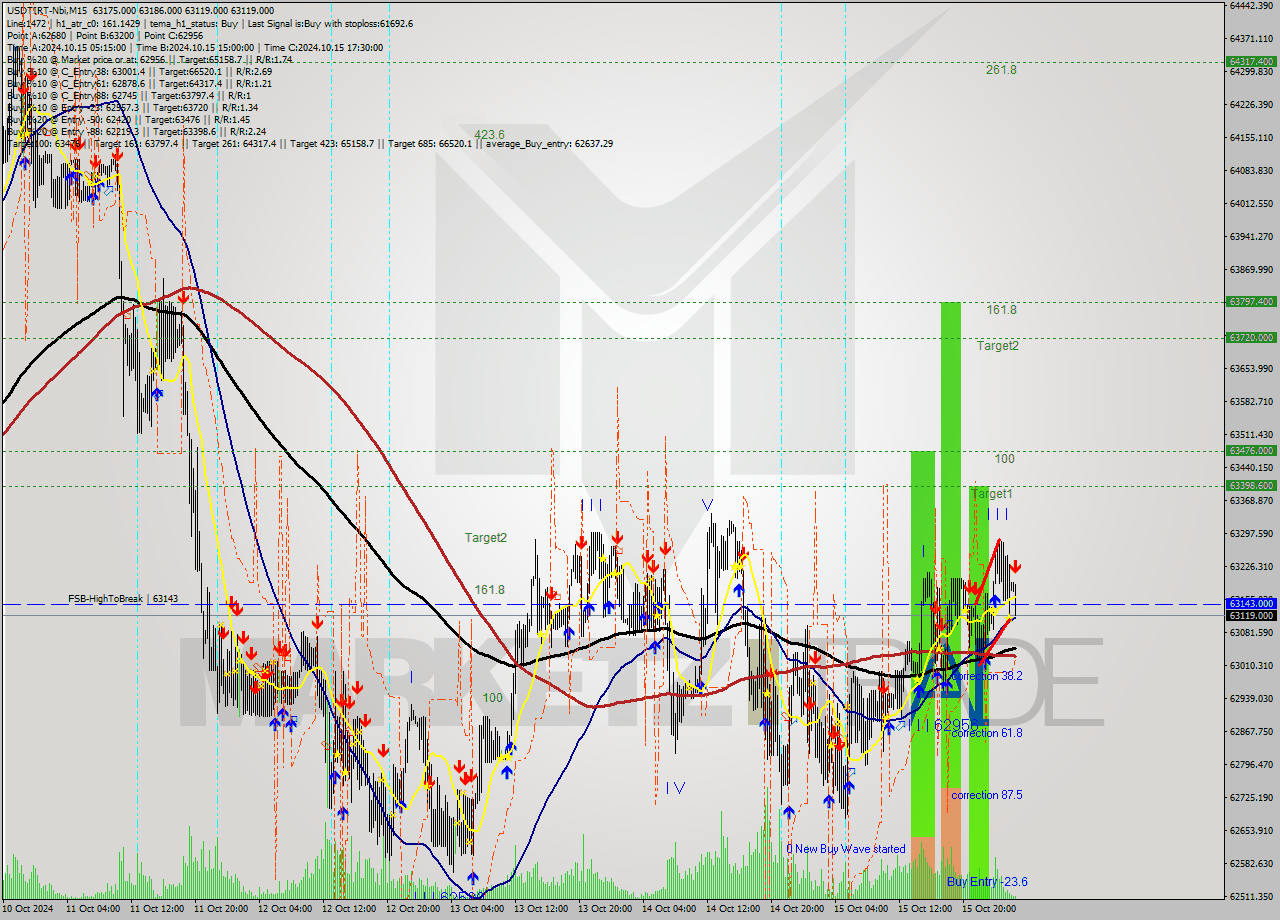Viewport: 1280px width, 920px height.
Task: Click the 14 Oct 20:00 time label
Action: click(x=798, y=909)
